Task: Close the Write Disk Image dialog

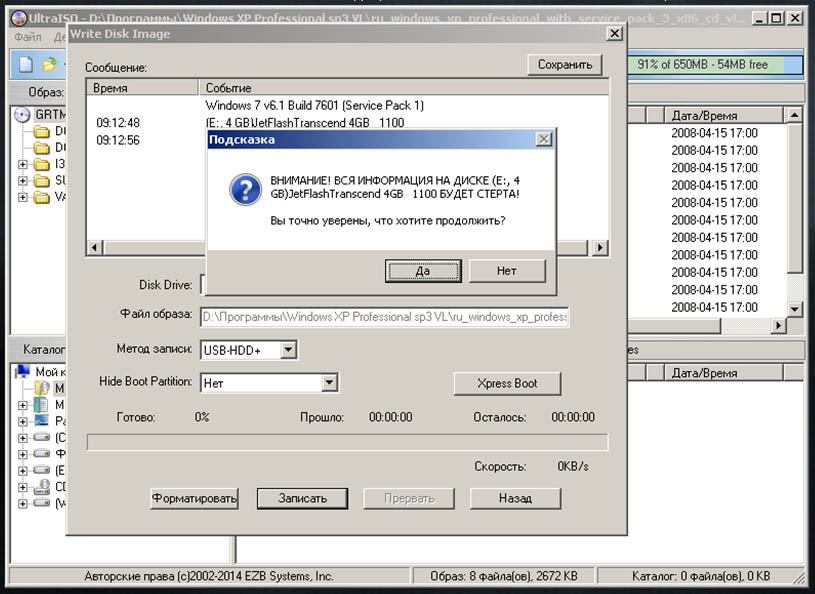Action: click(x=614, y=33)
